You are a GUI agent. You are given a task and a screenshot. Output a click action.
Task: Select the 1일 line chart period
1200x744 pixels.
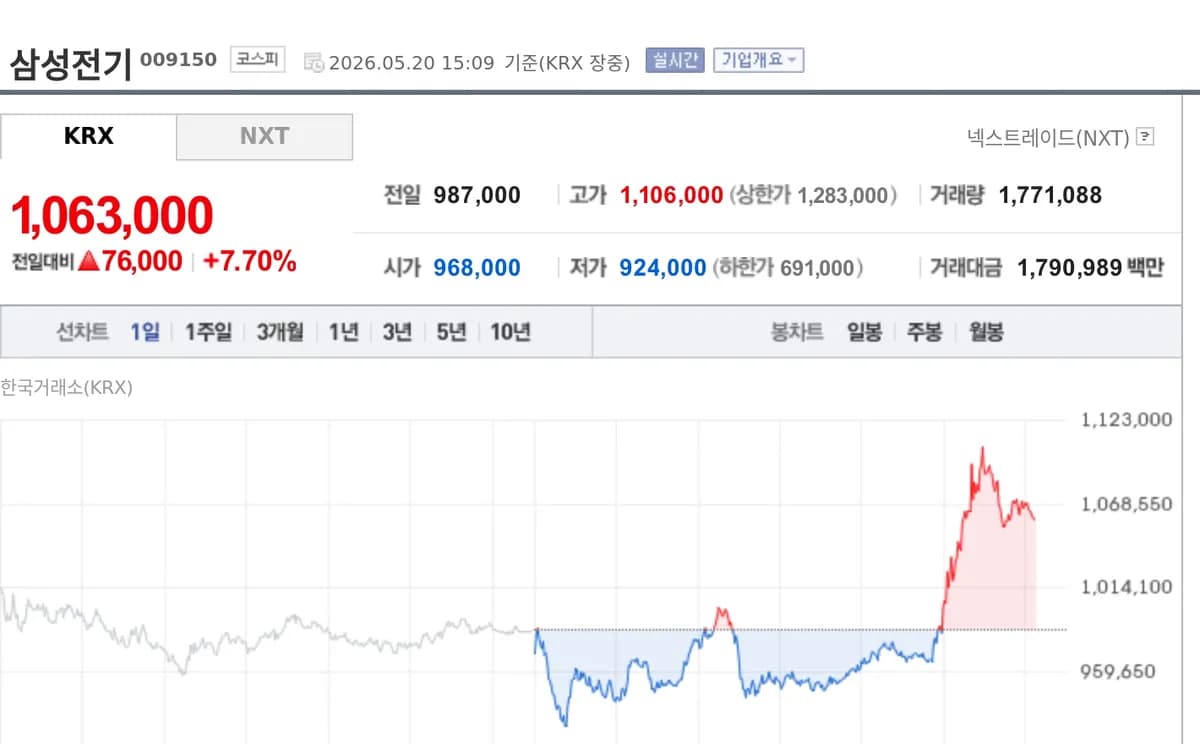(x=145, y=332)
